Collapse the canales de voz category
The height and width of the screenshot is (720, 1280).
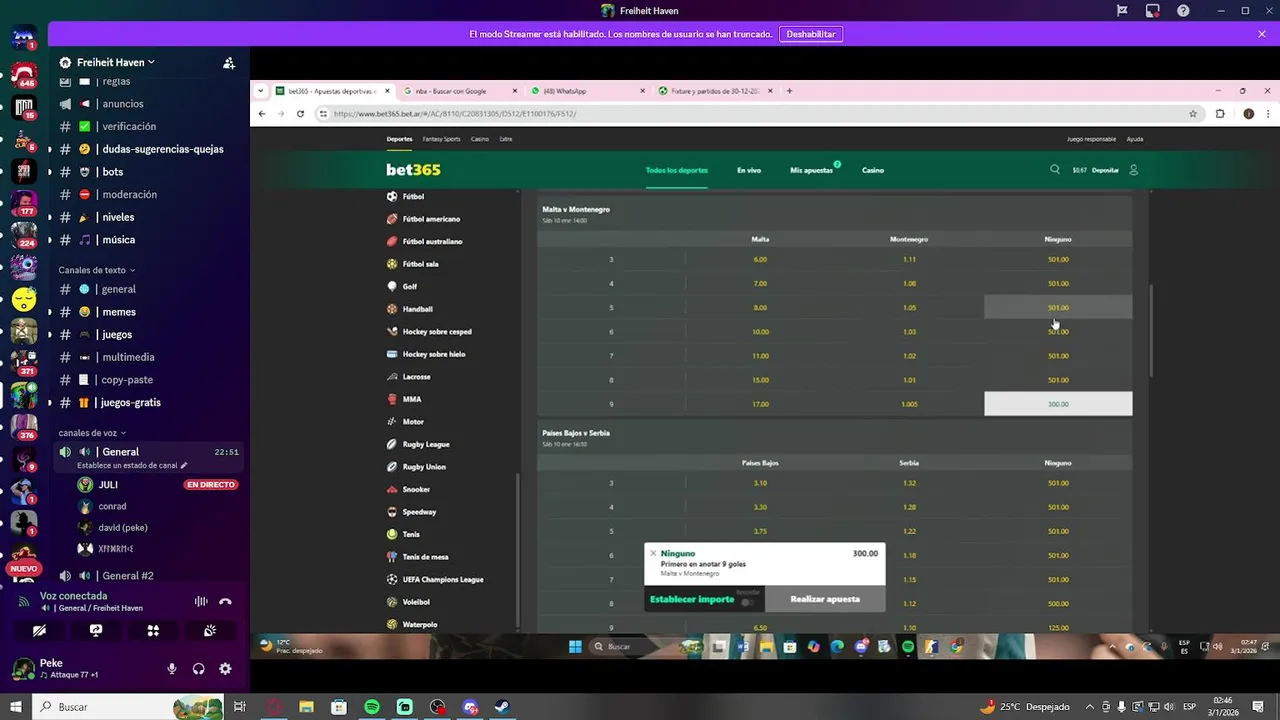[x=92, y=433]
